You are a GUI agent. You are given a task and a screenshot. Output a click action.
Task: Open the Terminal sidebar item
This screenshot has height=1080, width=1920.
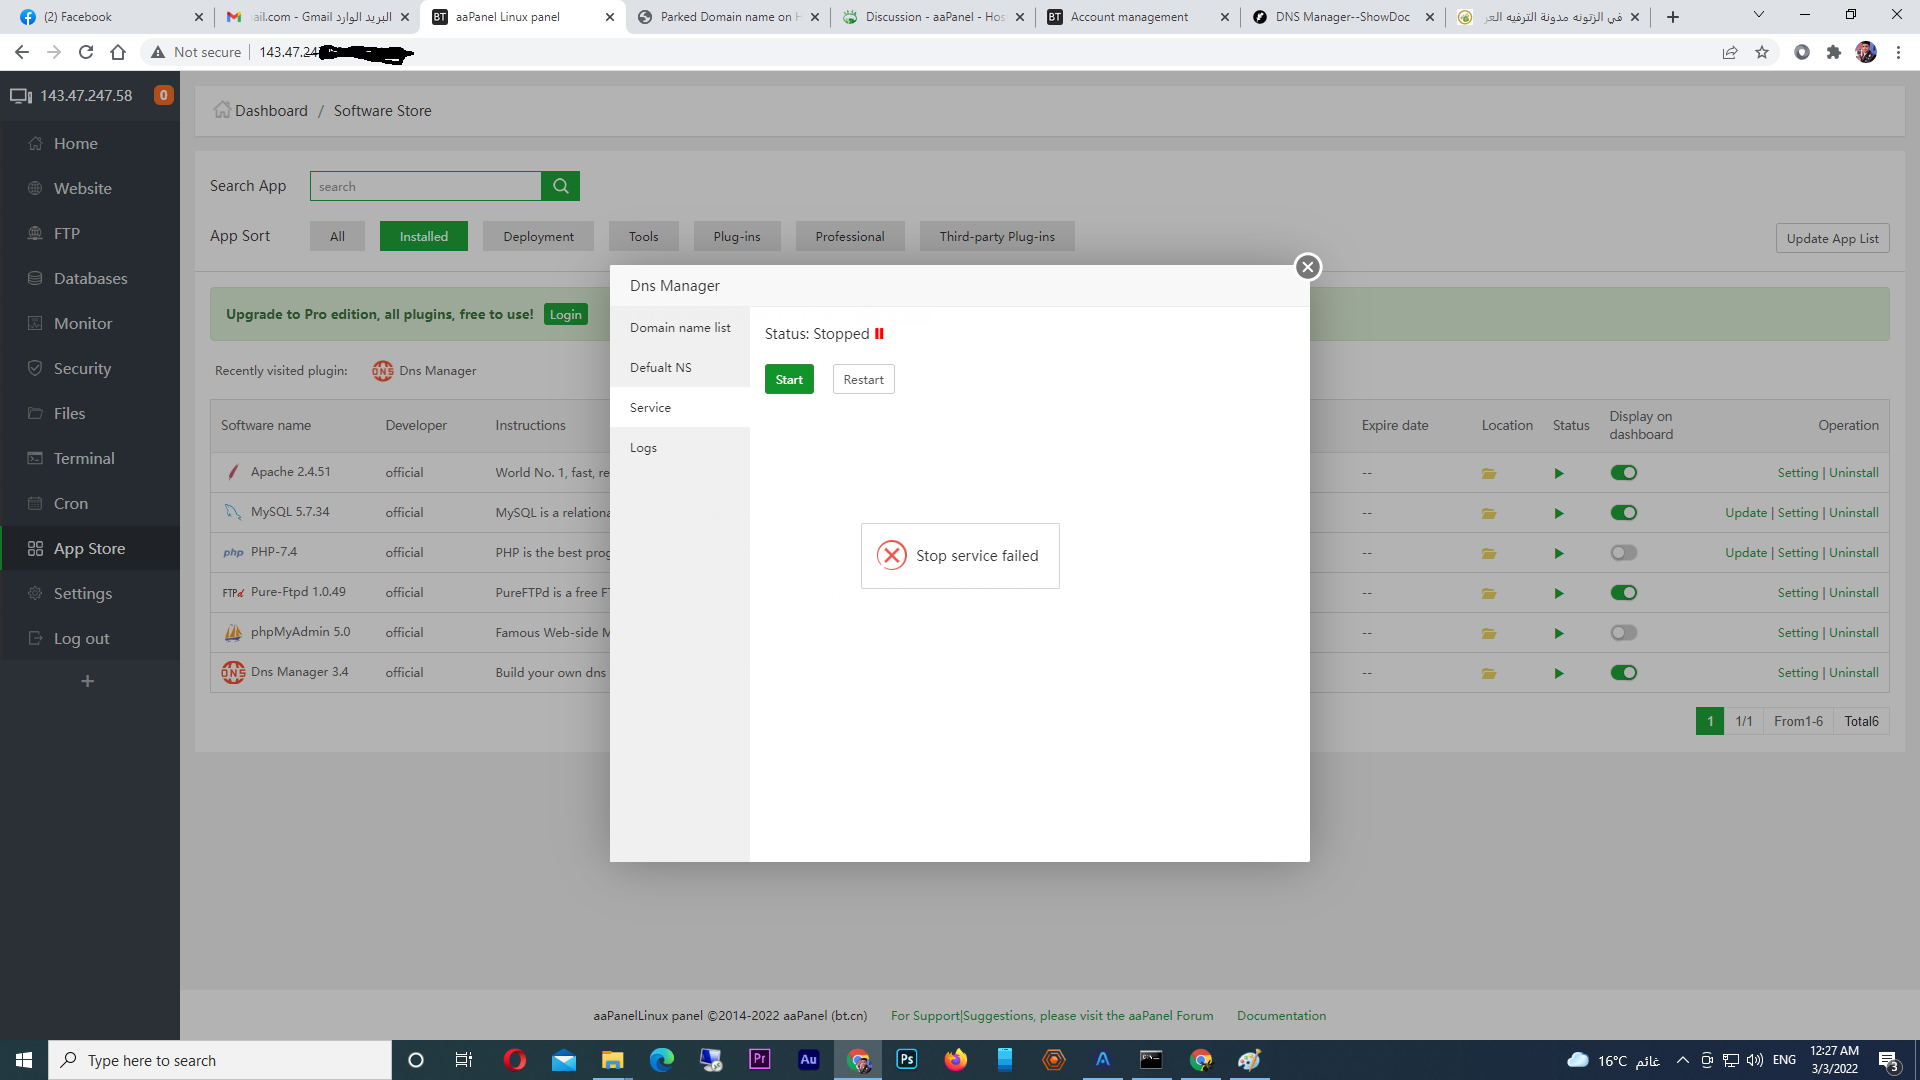[84, 458]
